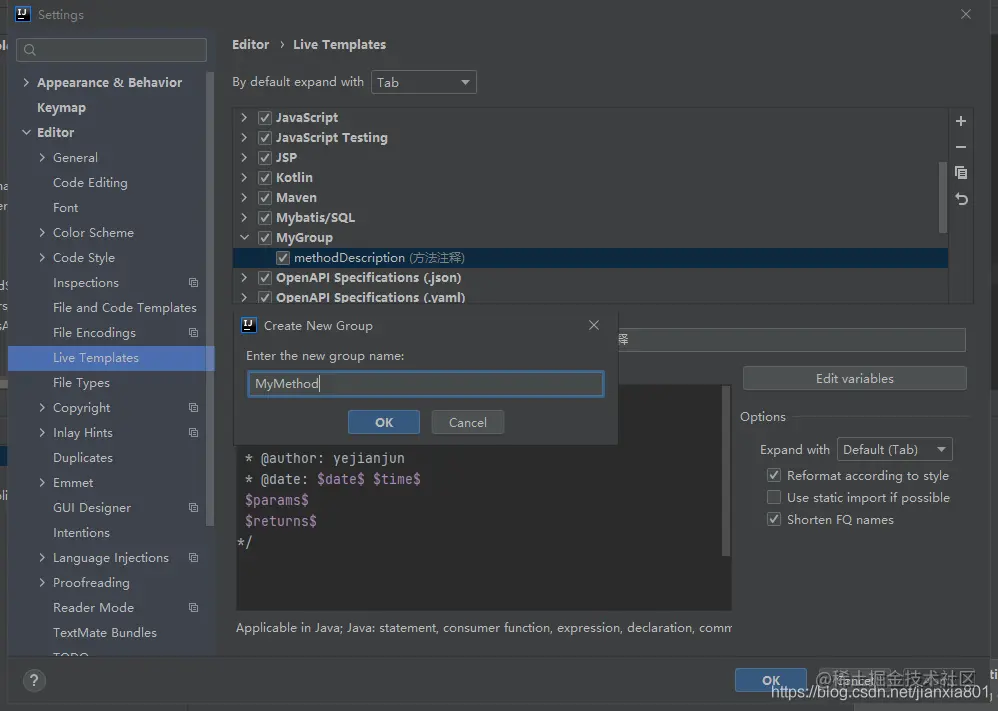Toggle the MyGroup checkbox
998x711 pixels.
pyautogui.click(x=265, y=238)
